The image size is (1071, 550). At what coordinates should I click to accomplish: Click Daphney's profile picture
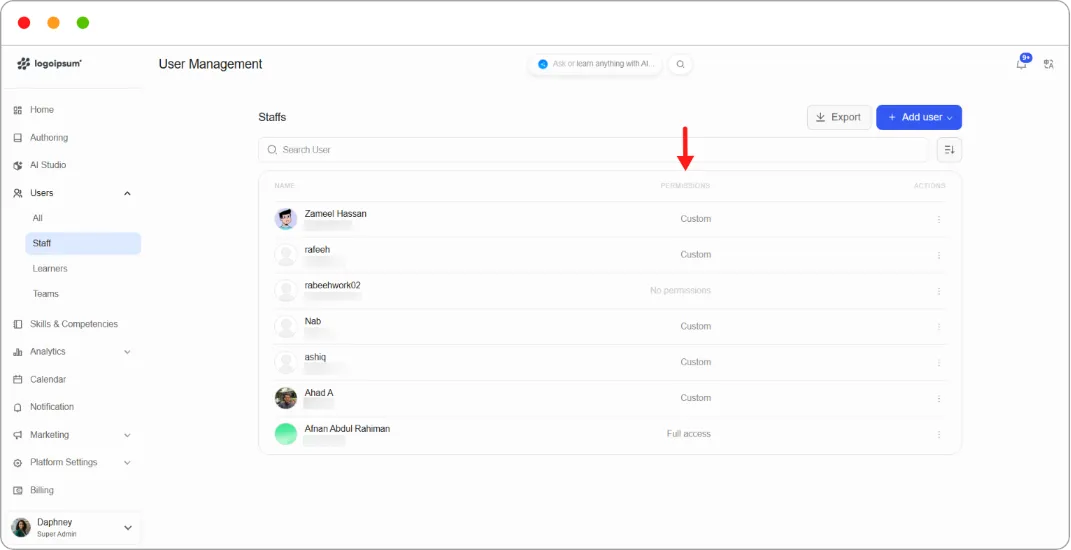pyautogui.click(x=21, y=527)
